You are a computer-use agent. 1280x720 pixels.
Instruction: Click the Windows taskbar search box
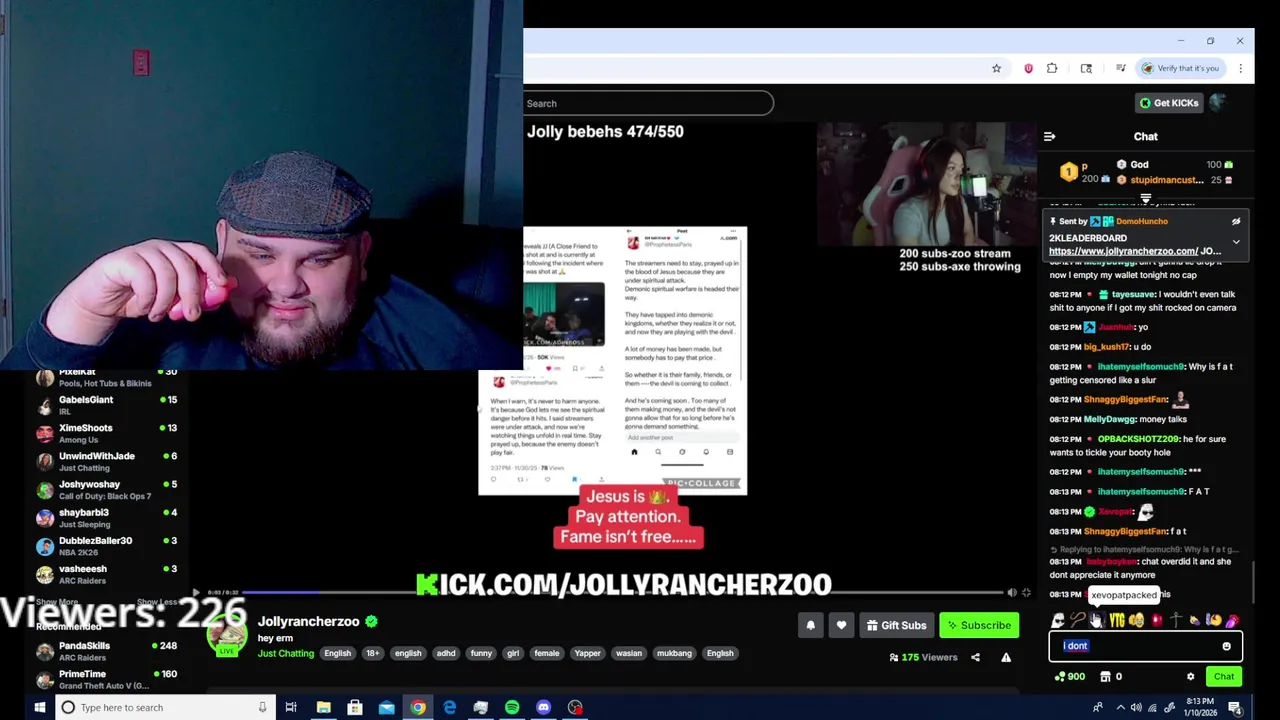point(165,708)
